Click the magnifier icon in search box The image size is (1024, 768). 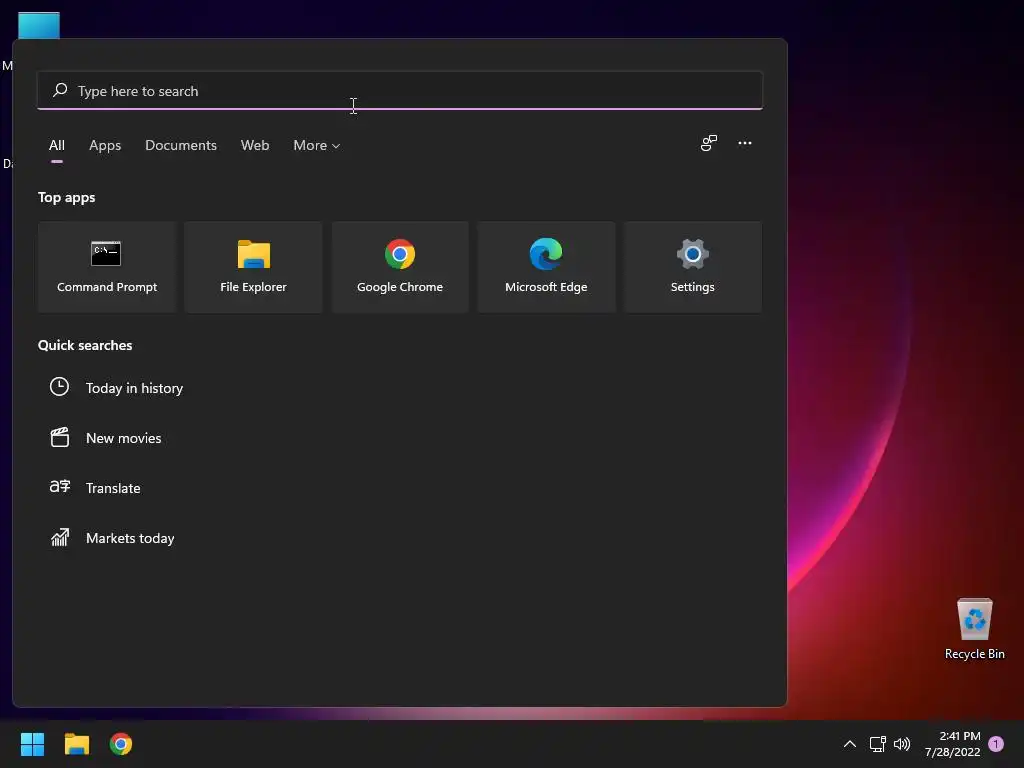coord(60,90)
